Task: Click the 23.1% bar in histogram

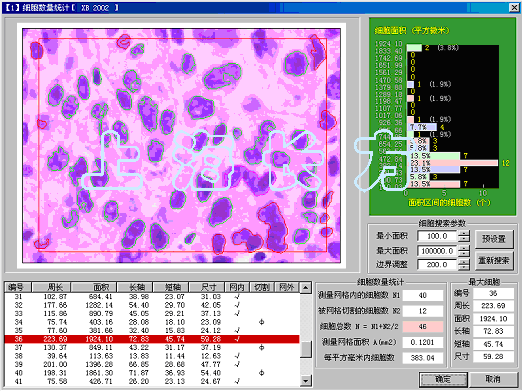Action: coord(454,163)
